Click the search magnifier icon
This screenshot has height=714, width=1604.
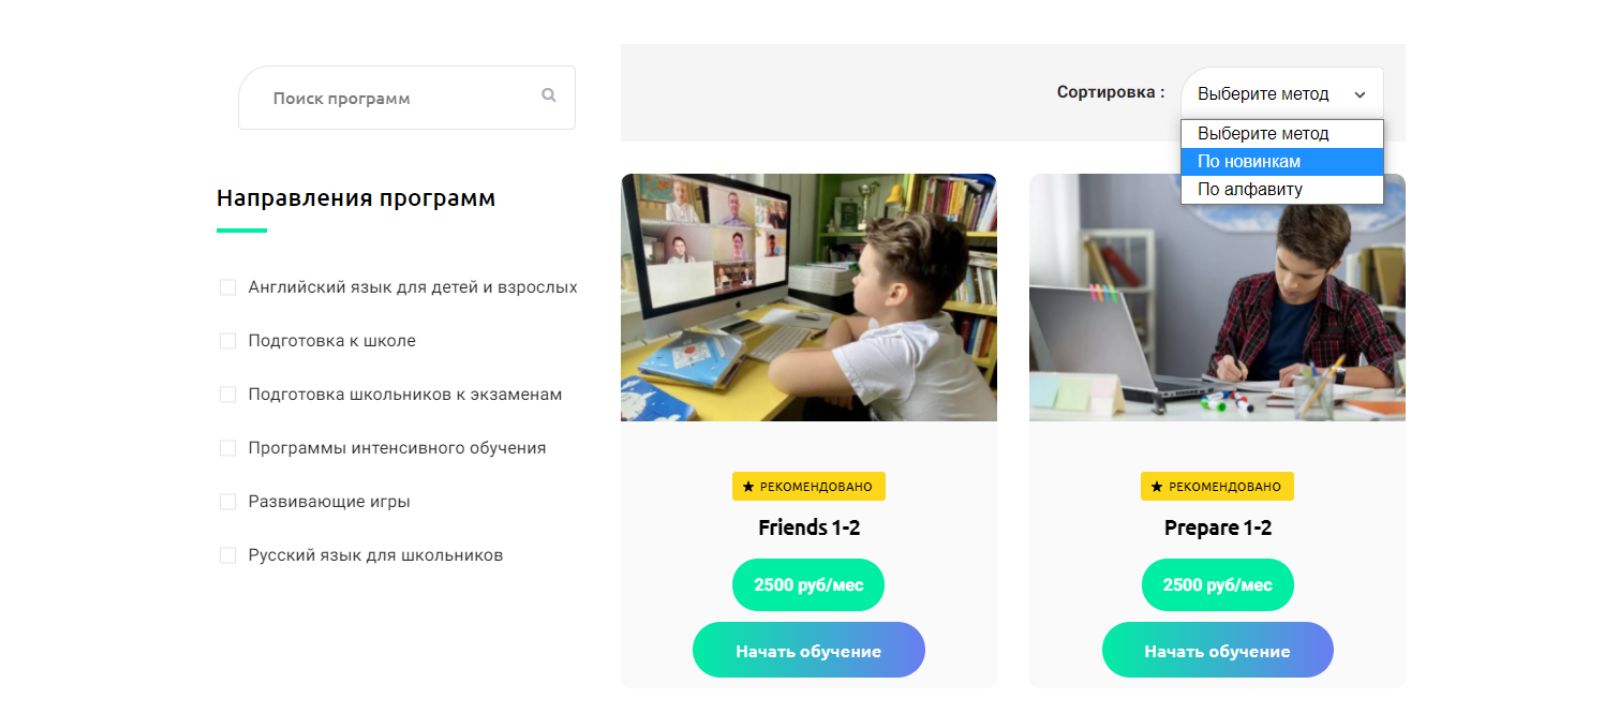[548, 95]
